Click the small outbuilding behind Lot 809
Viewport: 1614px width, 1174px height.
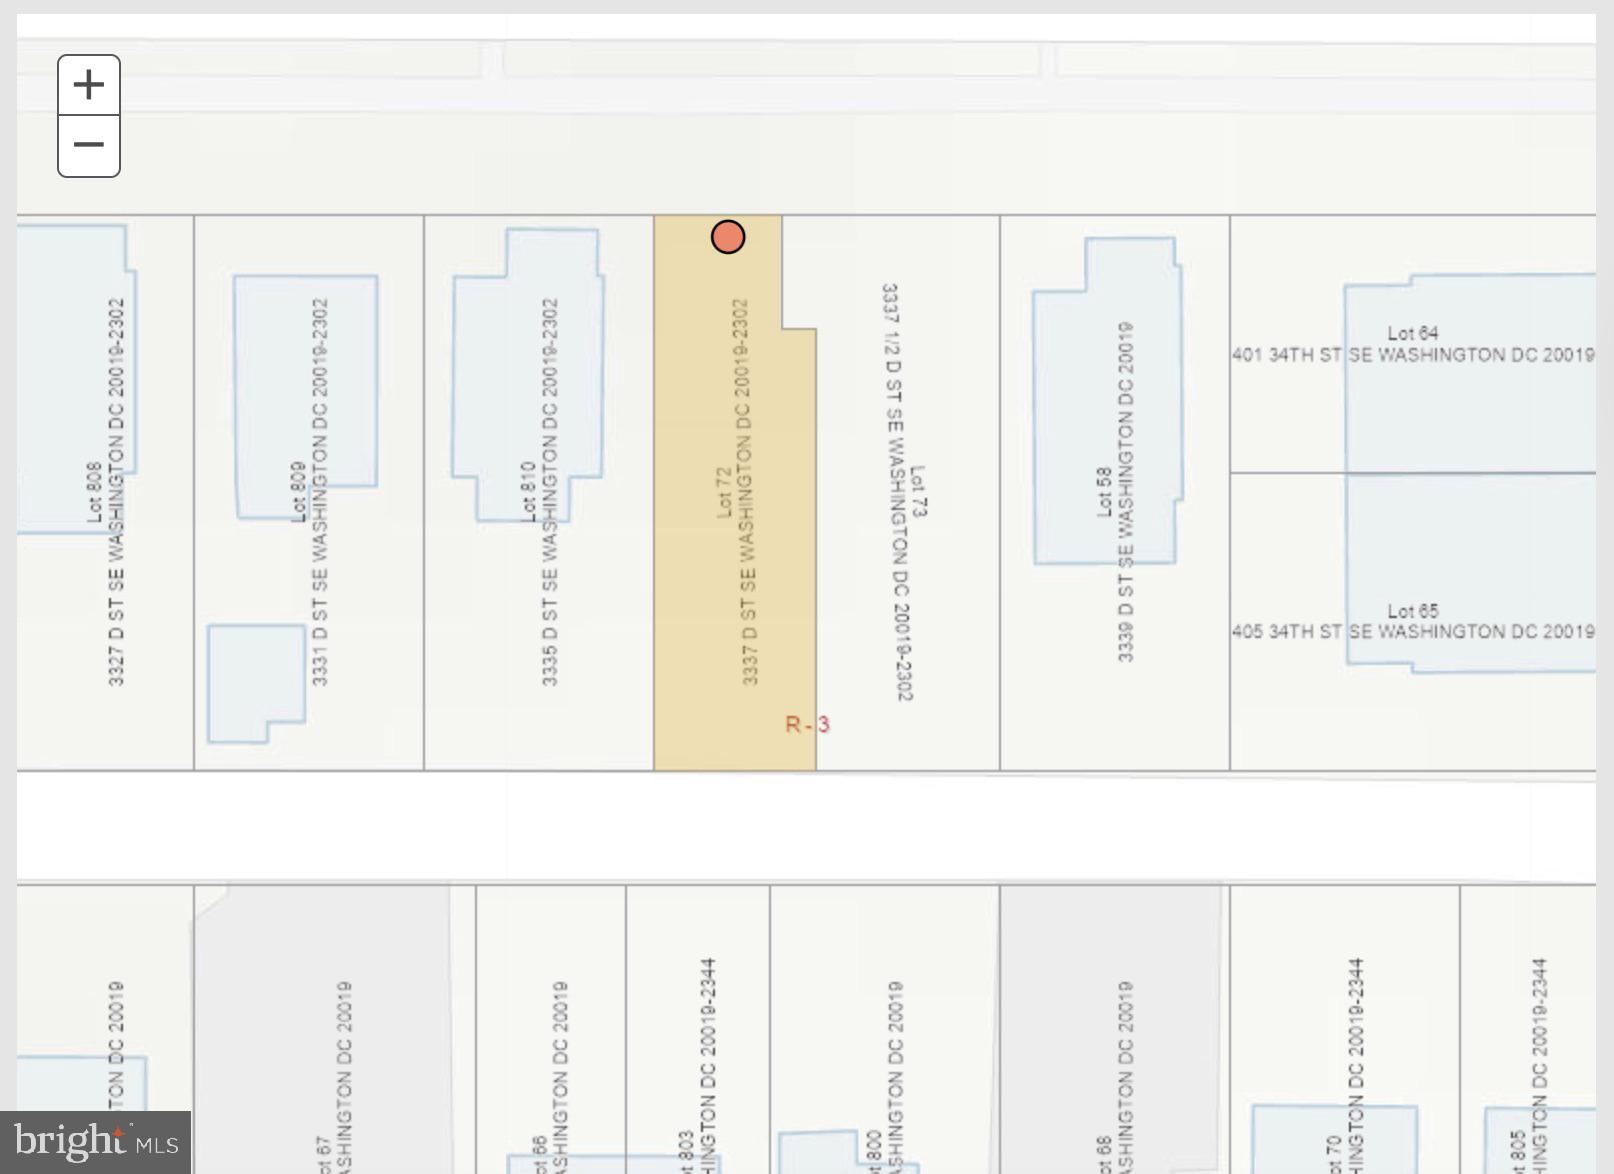[255, 680]
